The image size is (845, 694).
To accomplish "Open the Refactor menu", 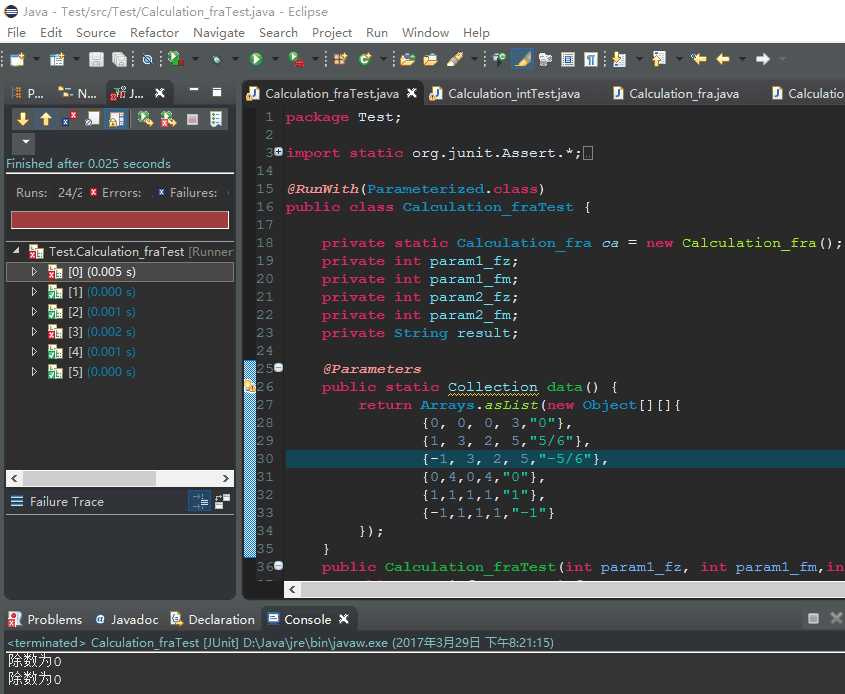I will pos(154,32).
